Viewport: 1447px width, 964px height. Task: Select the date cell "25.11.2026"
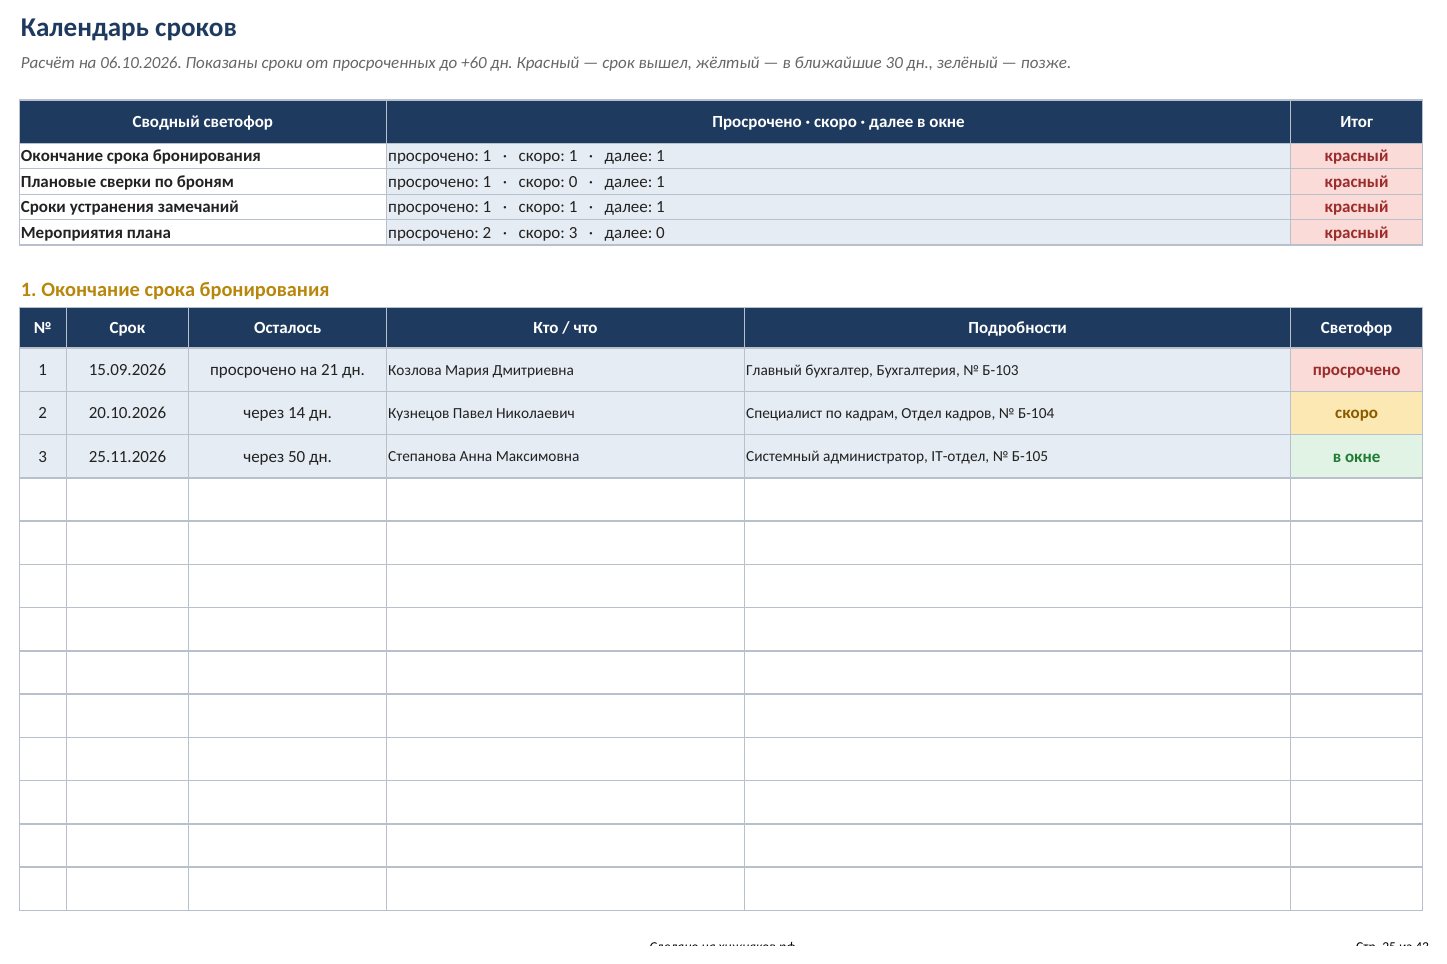click(x=127, y=457)
